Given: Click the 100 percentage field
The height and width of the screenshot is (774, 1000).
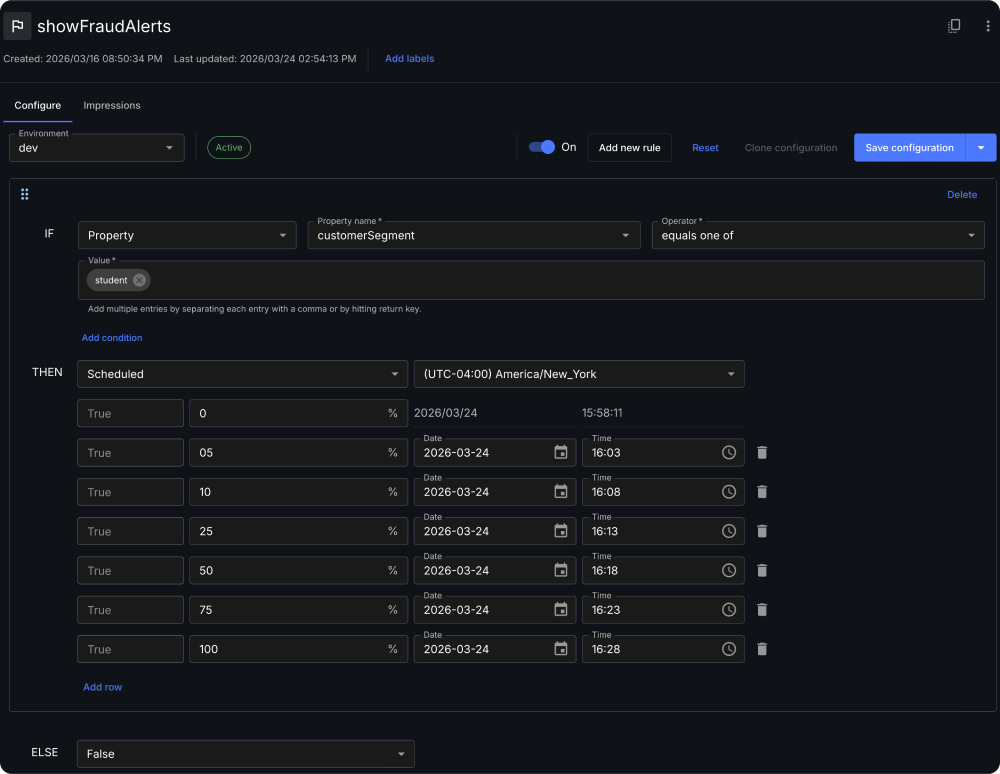Looking at the screenshot, I should pos(298,649).
